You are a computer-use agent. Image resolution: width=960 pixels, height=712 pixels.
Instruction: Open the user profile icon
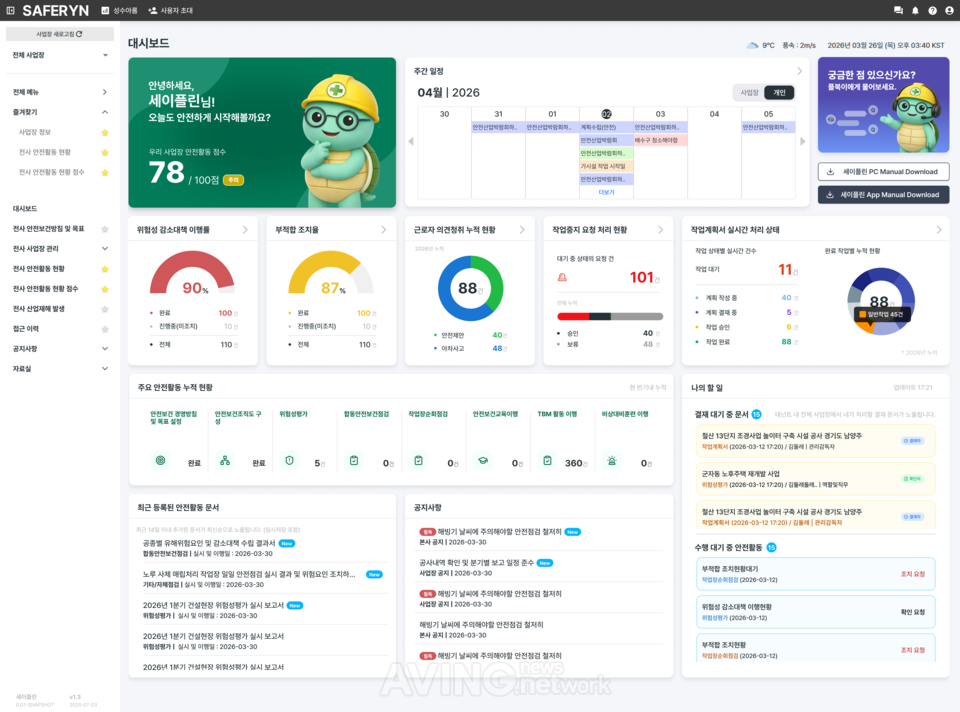click(950, 10)
